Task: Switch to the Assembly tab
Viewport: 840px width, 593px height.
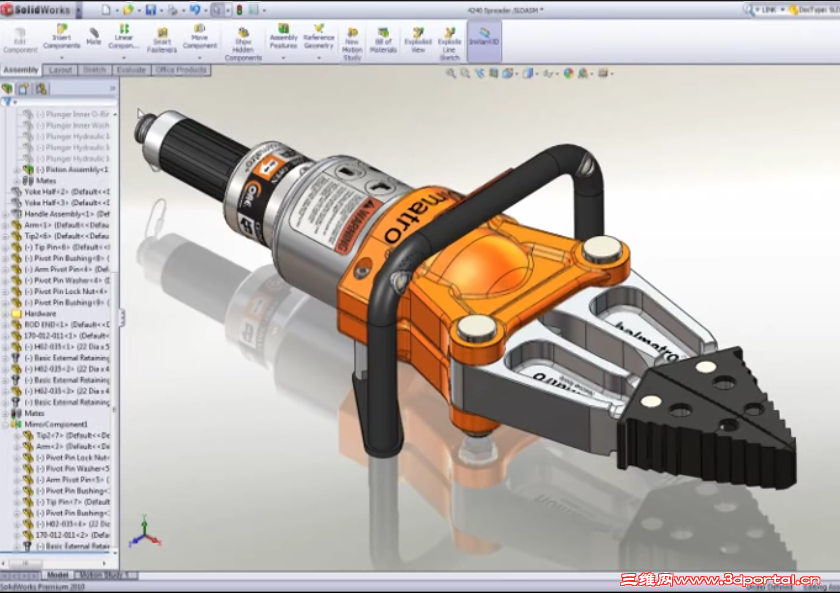Action: 21,70
